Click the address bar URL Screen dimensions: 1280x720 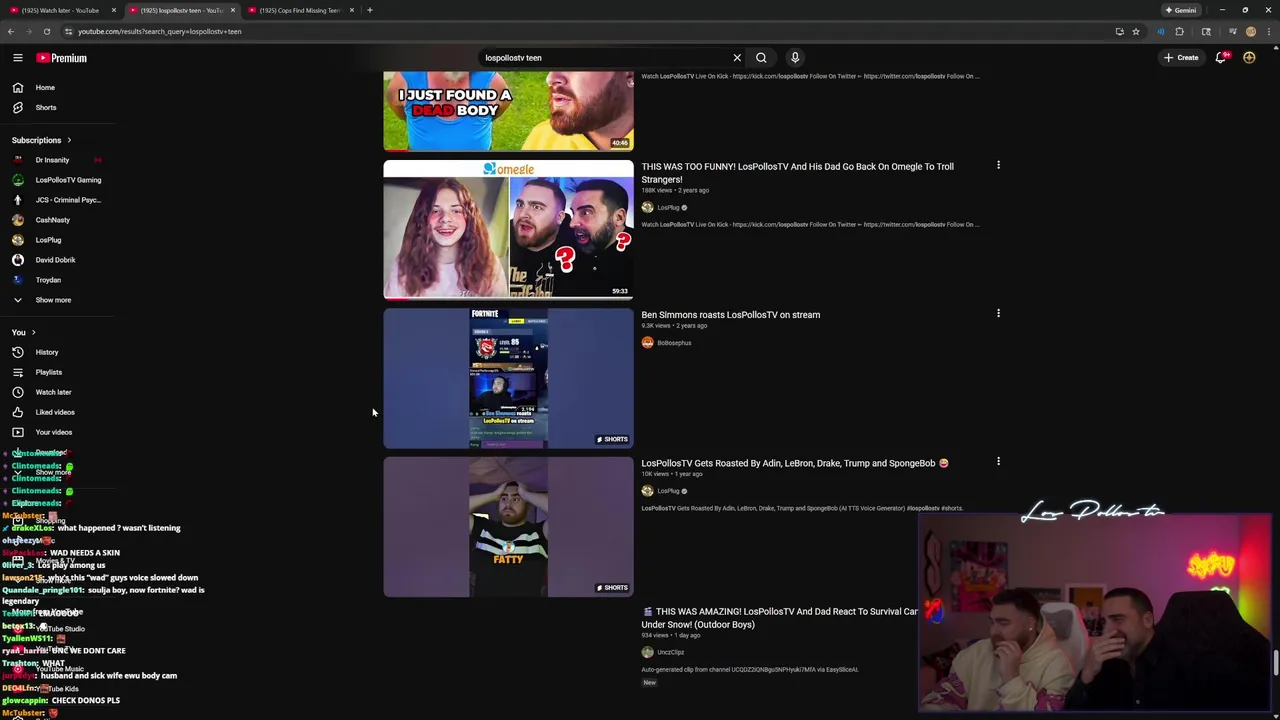click(160, 31)
